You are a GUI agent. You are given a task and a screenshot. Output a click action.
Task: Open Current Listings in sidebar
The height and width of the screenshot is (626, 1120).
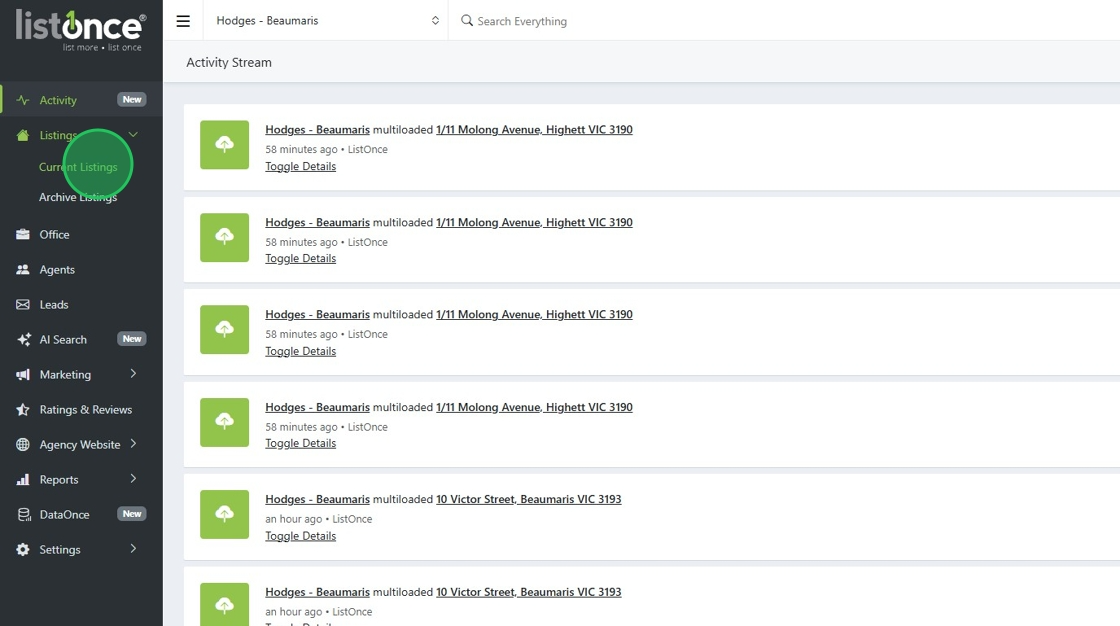[x=78, y=167]
